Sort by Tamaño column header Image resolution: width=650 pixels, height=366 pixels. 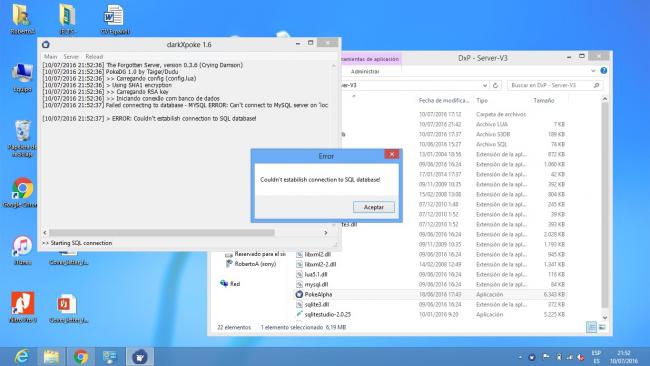point(543,101)
